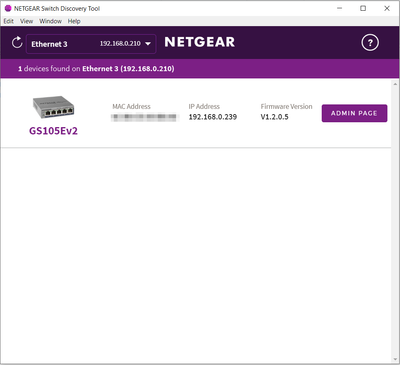Click the purple NETGEAR app icon in title bar
Viewport: 400px width, 365px height.
[8, 8]
